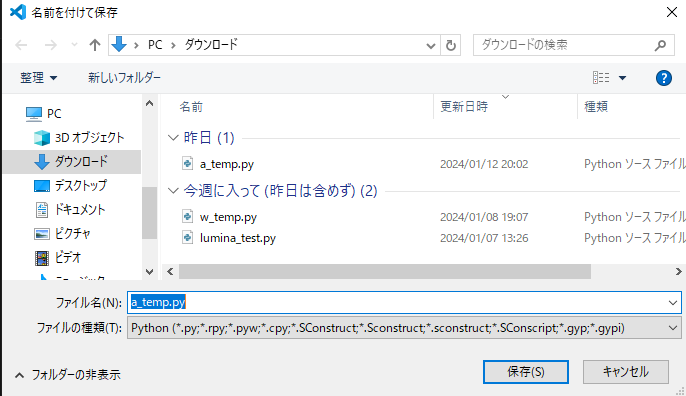Click the ビデオ film icon
This screenshot has height=396, width=686.
pyautogui.click(x=42, y=258)
